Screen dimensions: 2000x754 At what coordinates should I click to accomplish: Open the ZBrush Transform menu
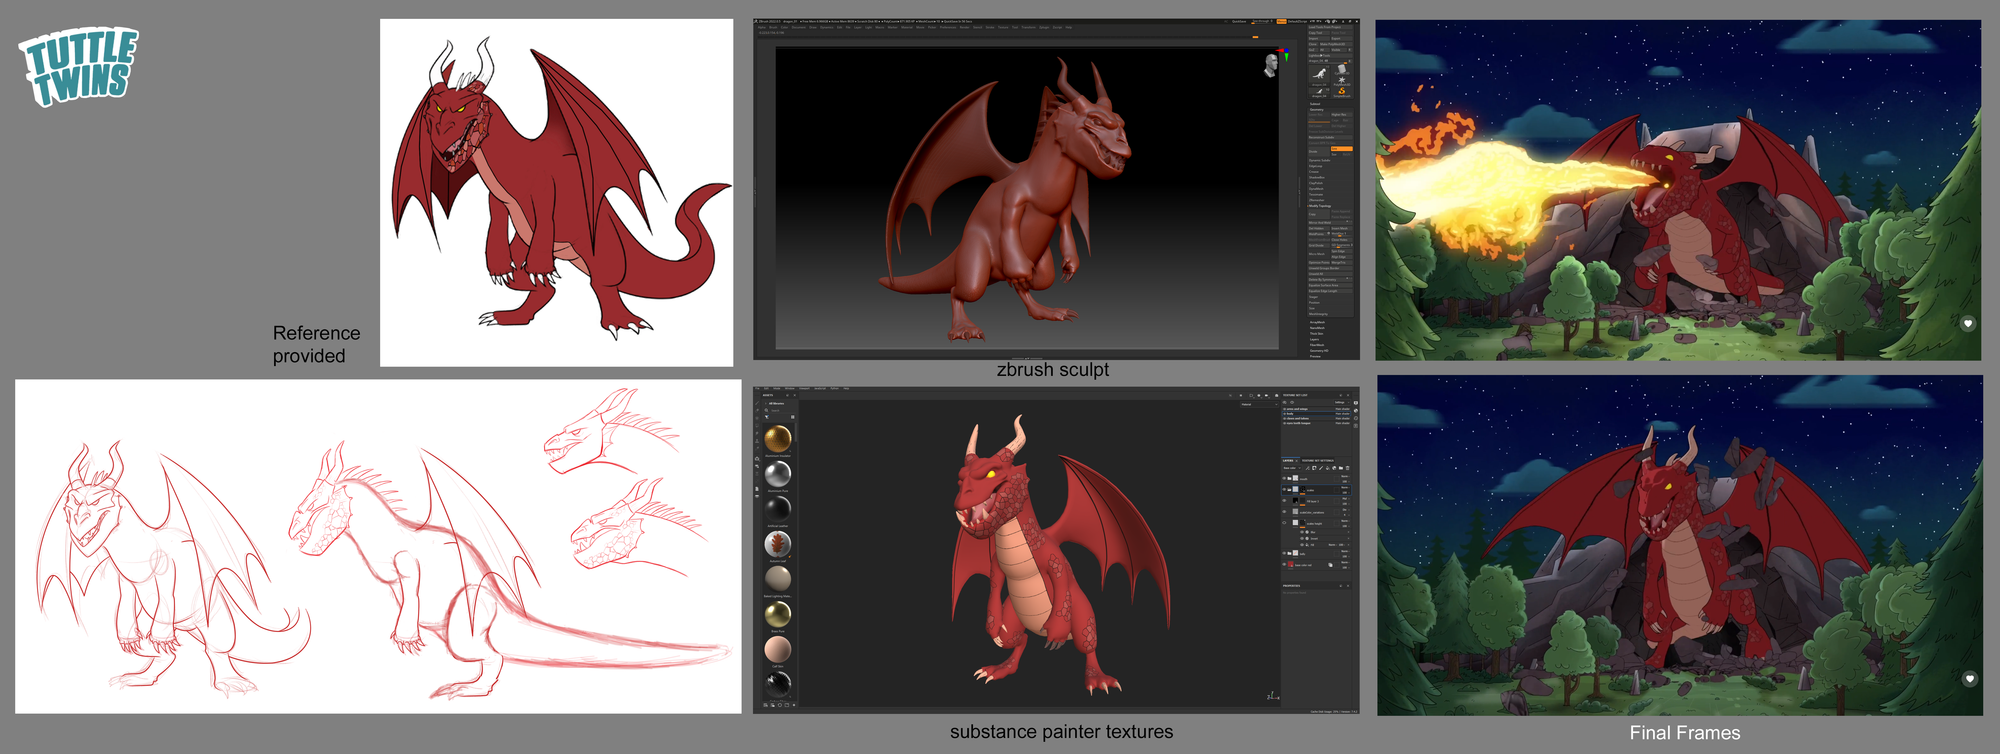coord(1028,27)
